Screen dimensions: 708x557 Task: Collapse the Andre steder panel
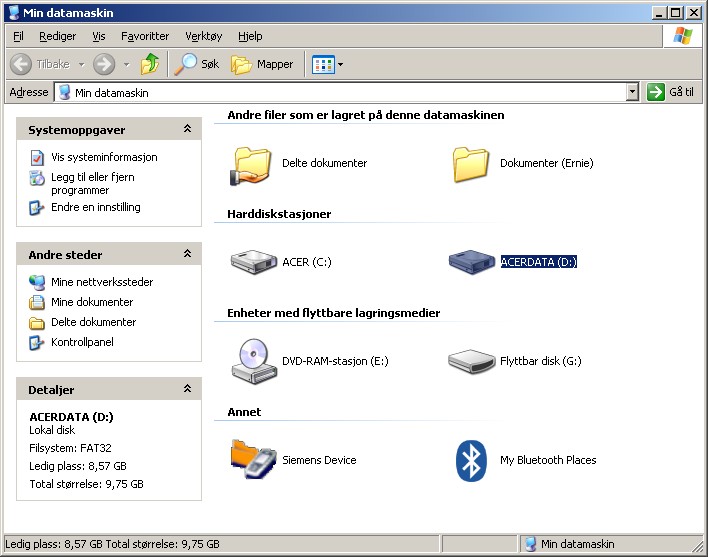187,254
